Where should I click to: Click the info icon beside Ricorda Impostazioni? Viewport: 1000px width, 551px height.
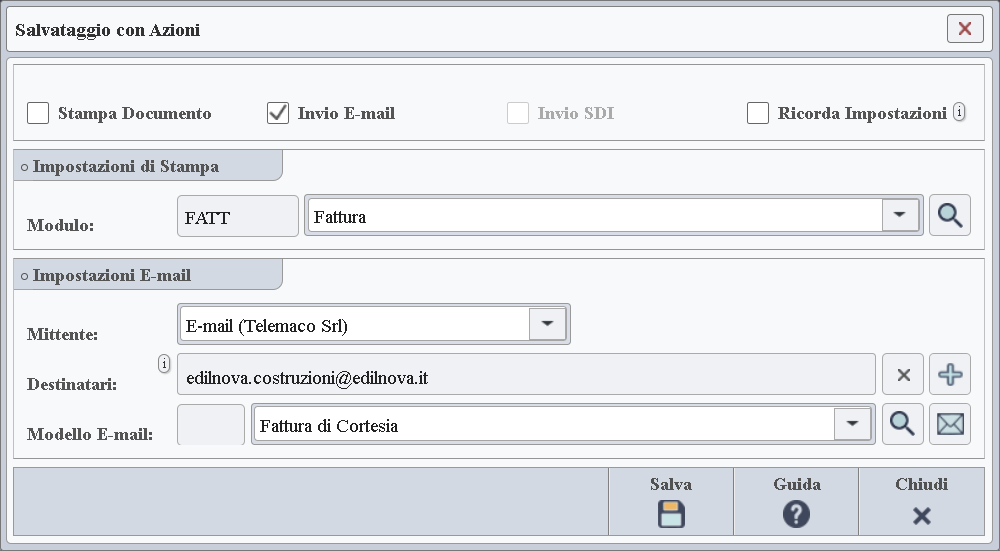[959, 112]
